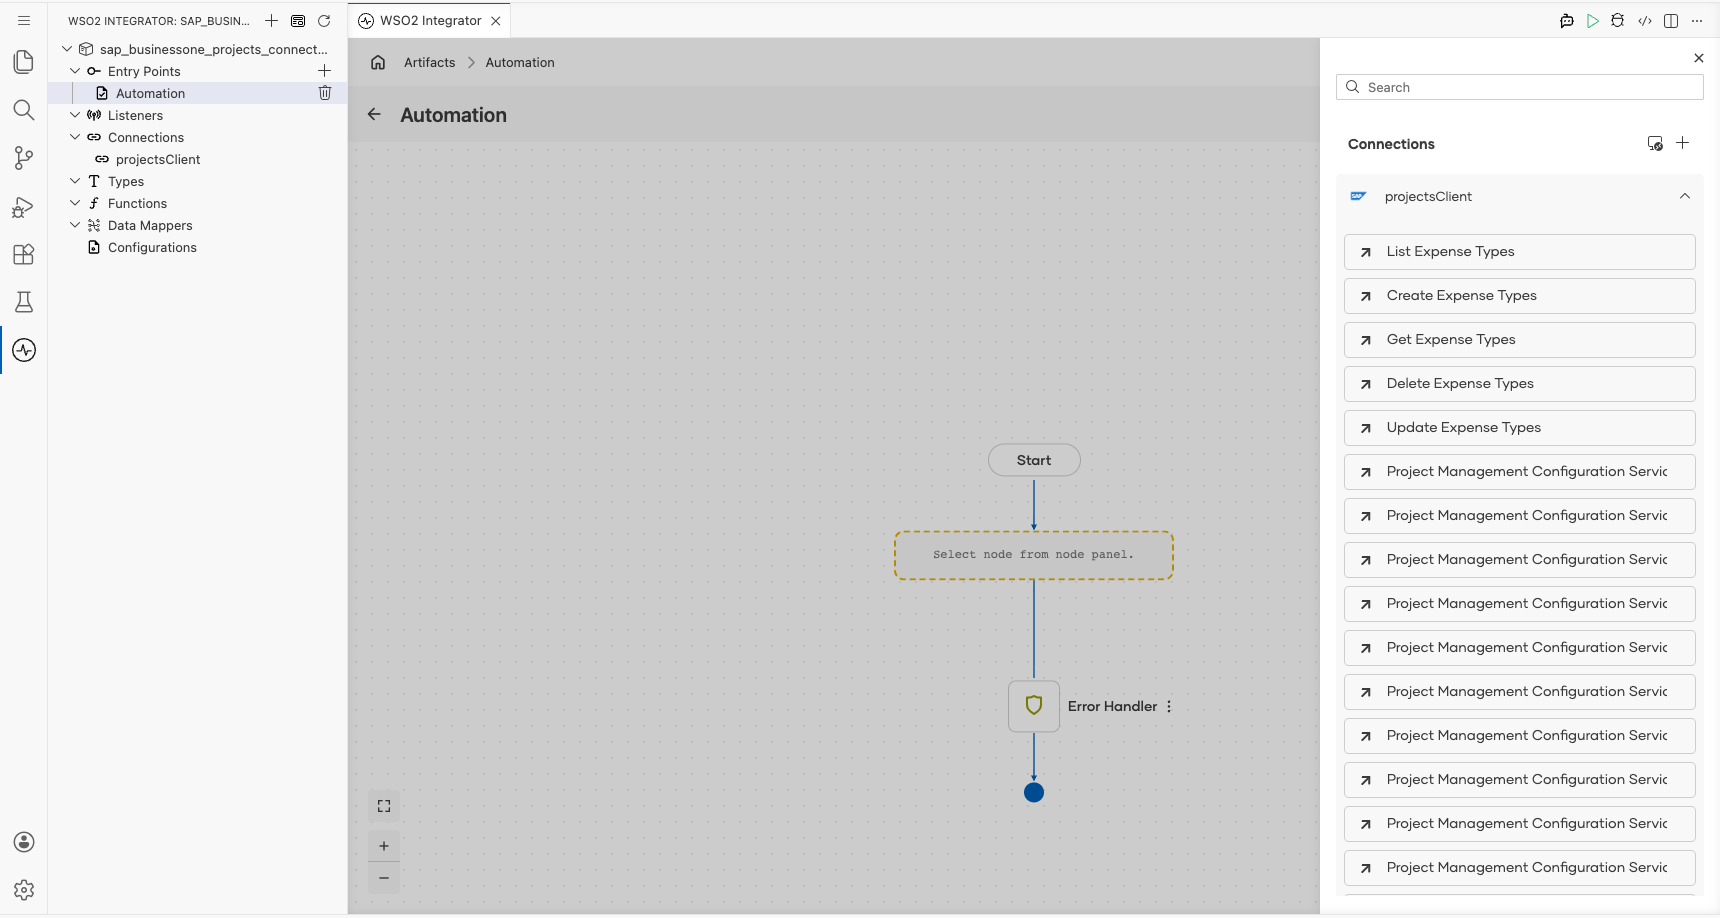Select the WSO2 Integrator editor tab
The width and height of the screenshot is (1720, 918).
point(430,21)
